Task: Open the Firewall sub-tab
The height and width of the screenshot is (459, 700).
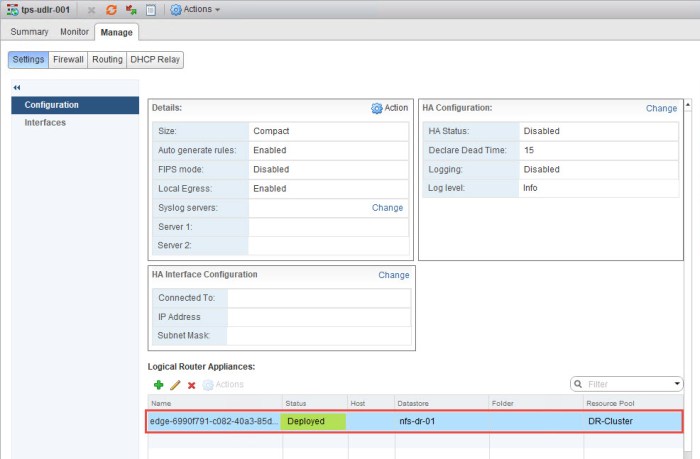Action: [68, 59]
